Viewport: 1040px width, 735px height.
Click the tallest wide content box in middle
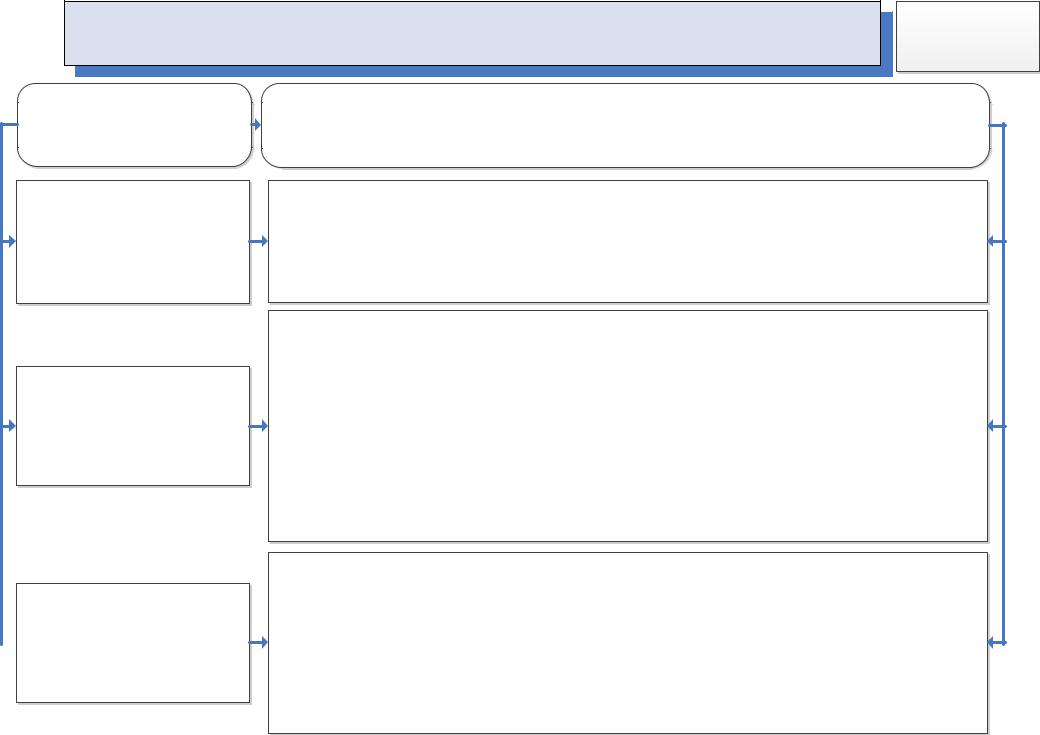(627, 426)
